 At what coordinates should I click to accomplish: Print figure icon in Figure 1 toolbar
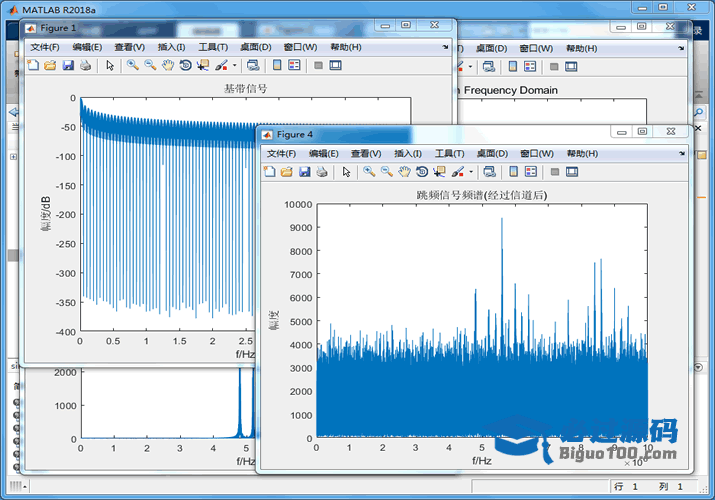tap(85, 65)
